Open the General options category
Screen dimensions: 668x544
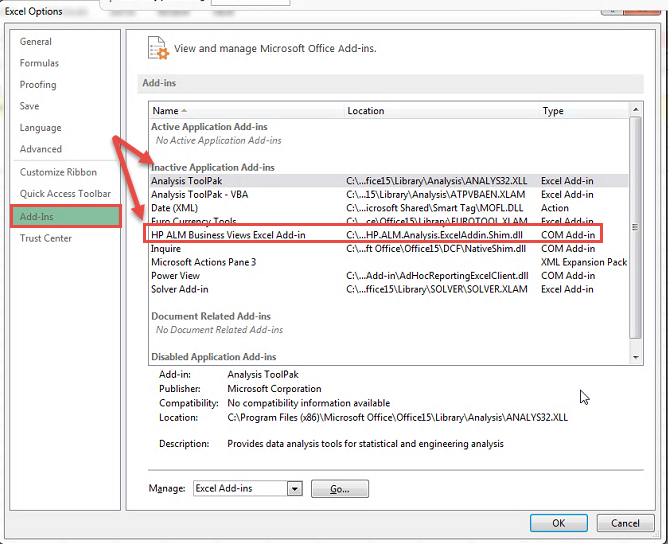click(36, 42)
